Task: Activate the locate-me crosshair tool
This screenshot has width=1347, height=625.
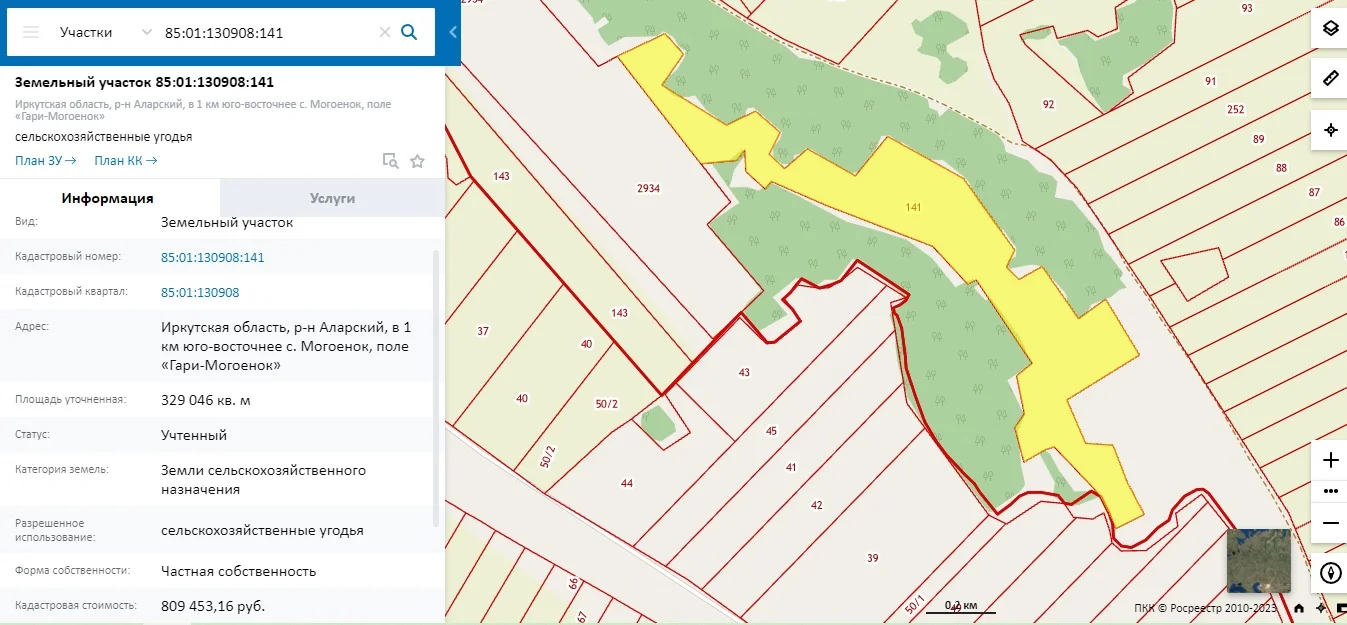Action: 1330,130
